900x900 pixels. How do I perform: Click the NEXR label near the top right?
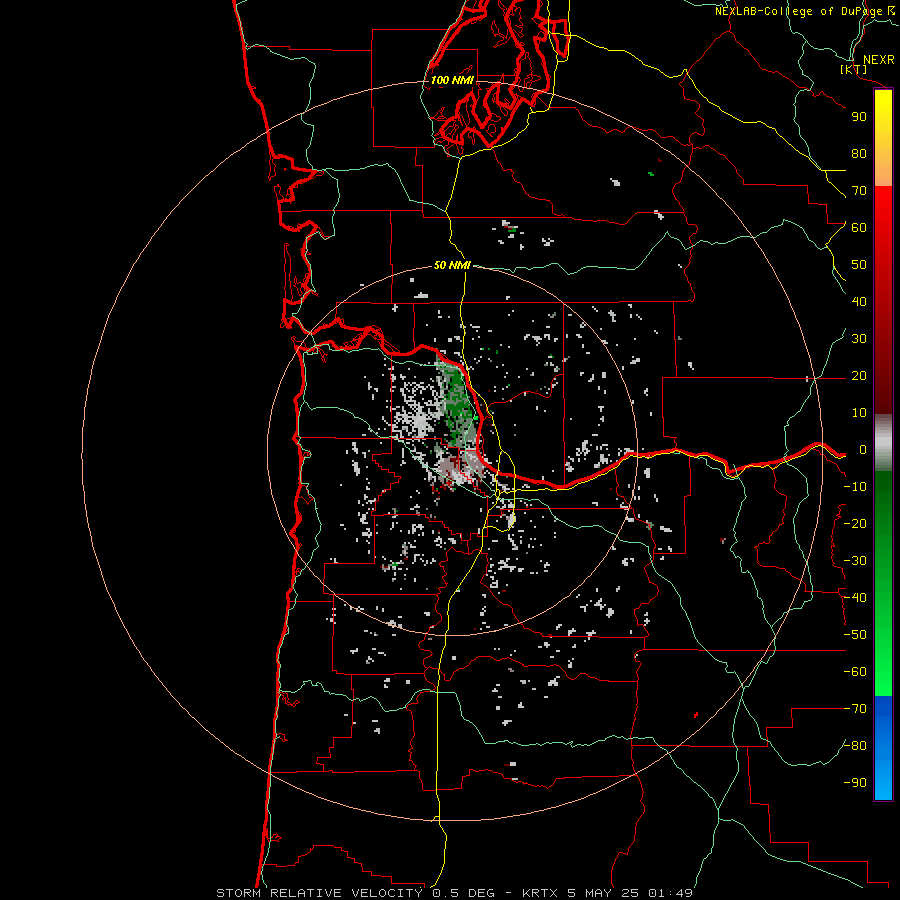coord(879,60)
